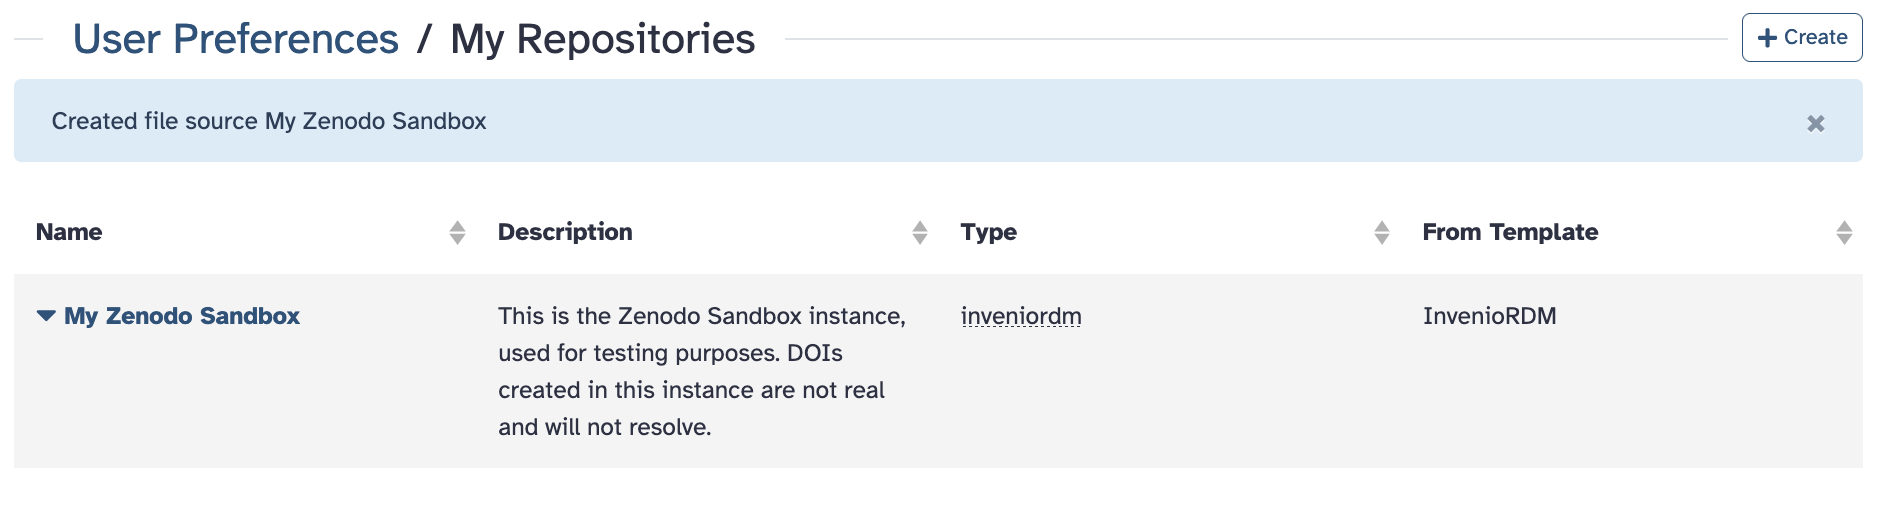Expand the caret beside My Zenodo Sandbox
The width and height of the screenshot is (1884, 506).
(x=46, y=316)
